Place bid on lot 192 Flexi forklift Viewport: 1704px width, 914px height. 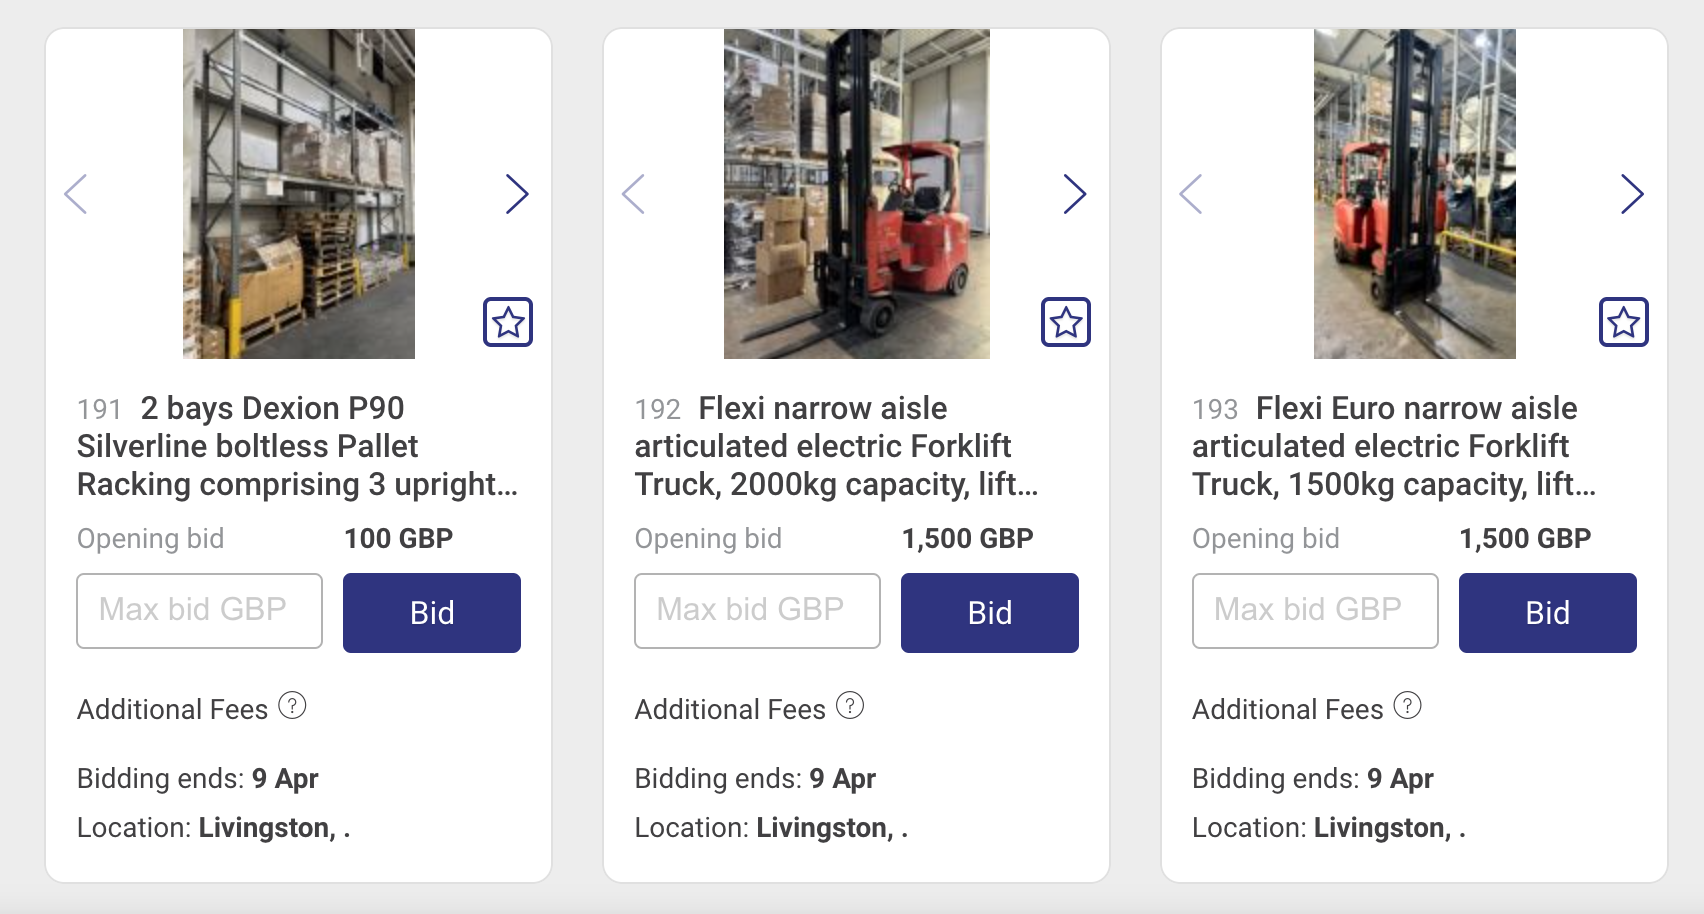point(989,612)
